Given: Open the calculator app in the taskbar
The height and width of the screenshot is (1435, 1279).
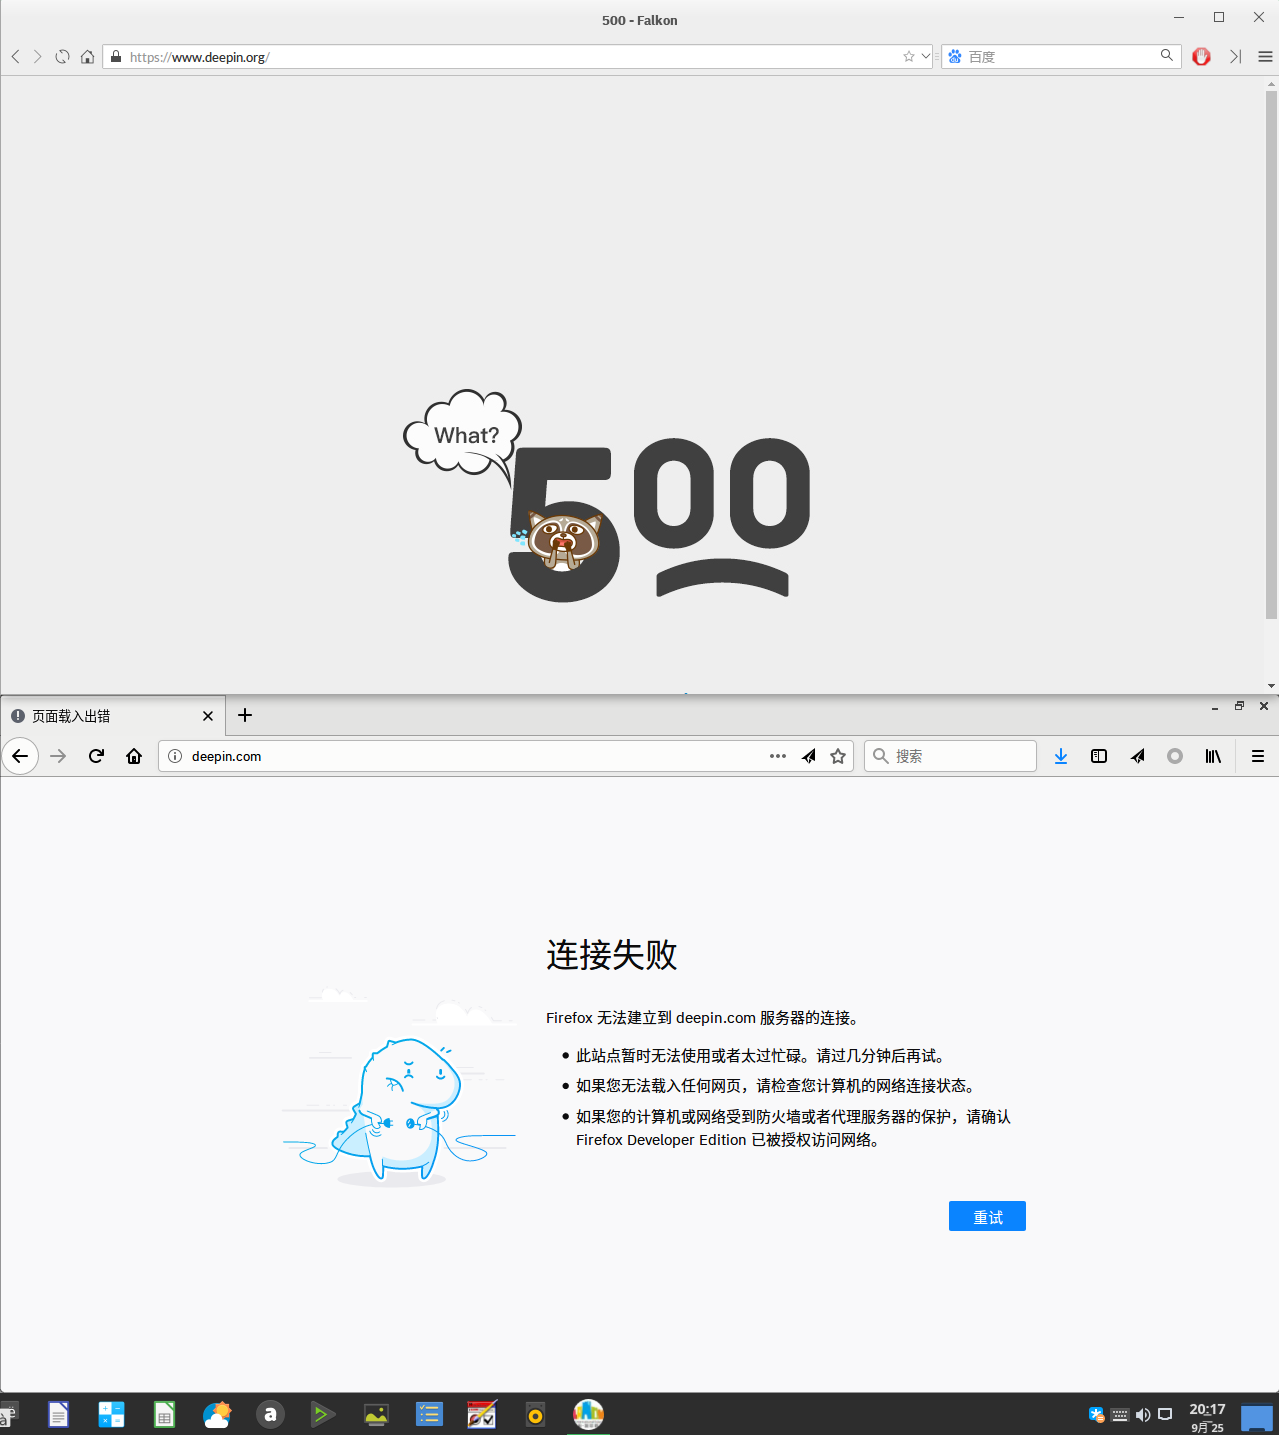Looking at the screenshot, I should click(x=111, y=1414).
